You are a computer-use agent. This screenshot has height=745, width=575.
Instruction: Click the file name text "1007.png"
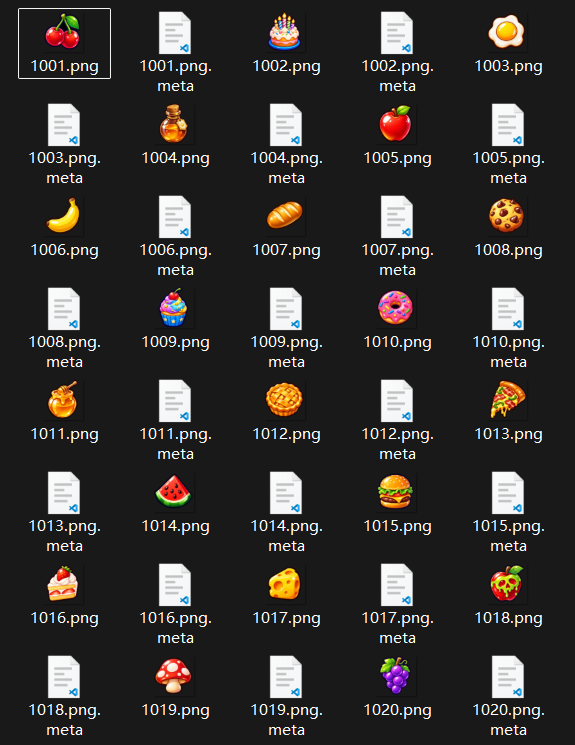point(286,251)
